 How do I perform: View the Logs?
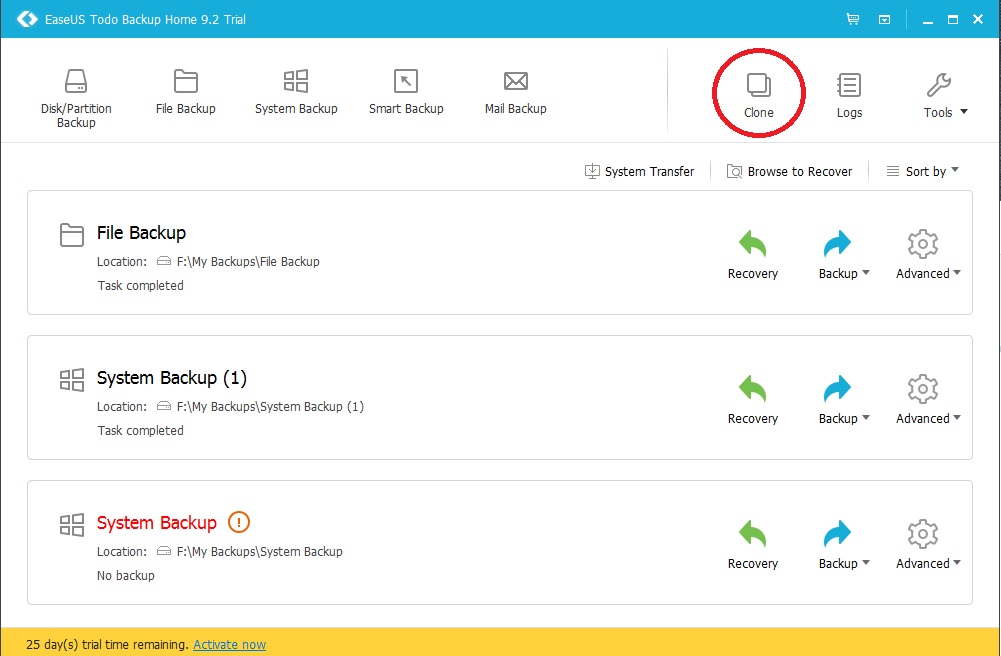pos(849,95)
